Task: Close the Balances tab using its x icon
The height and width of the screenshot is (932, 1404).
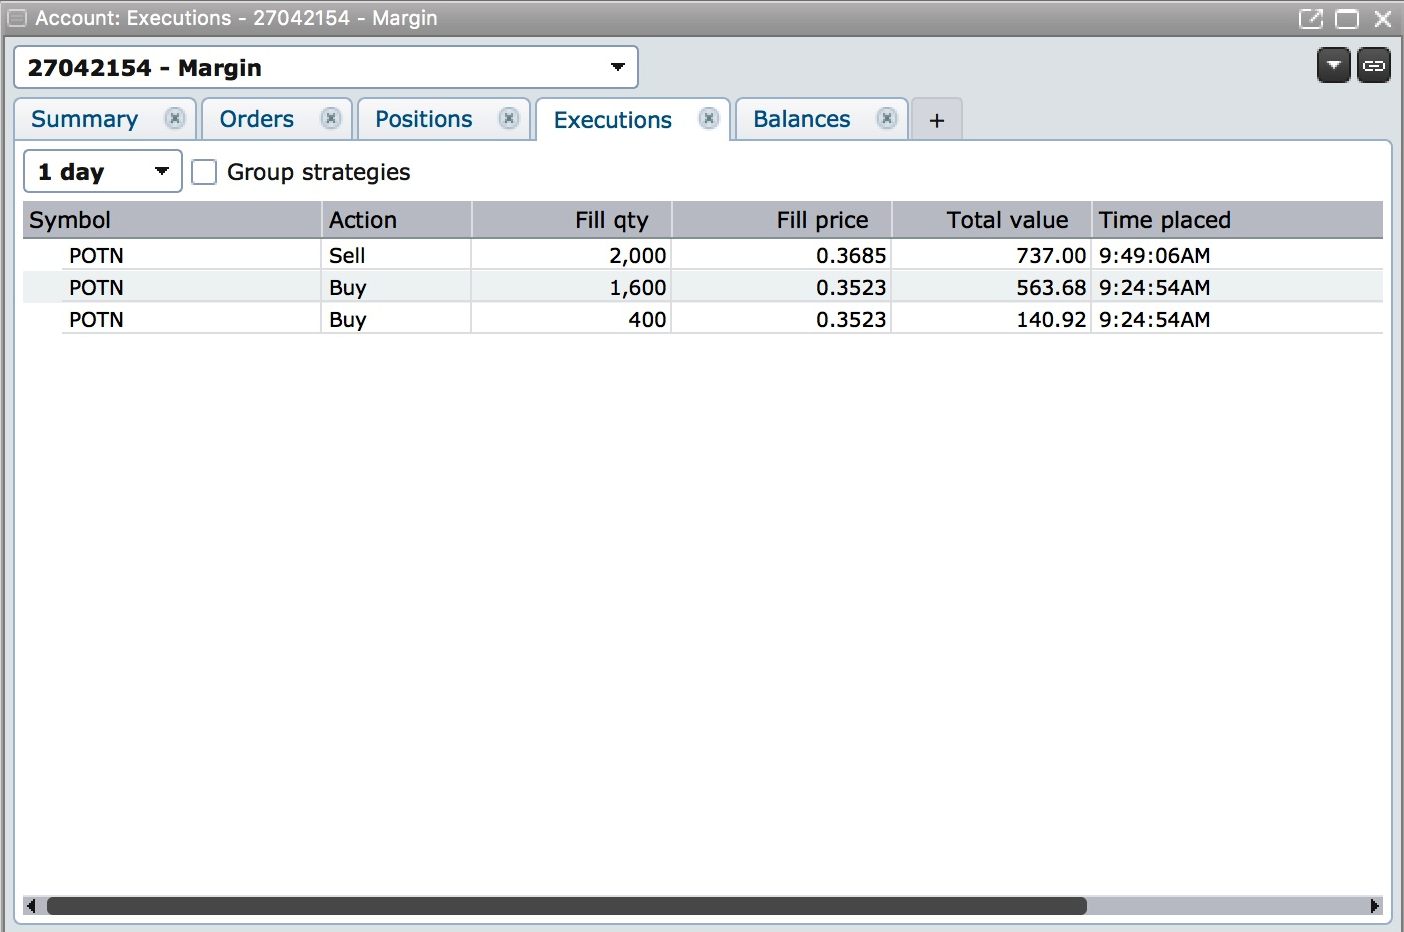Action: pos(887,119)
